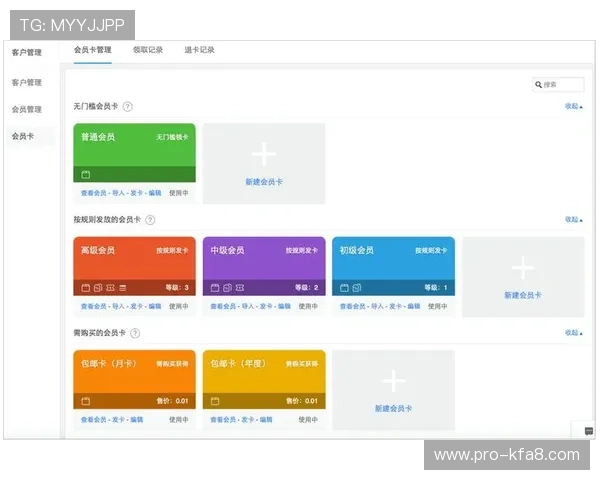Click help question mark beside 需购买的会员卡
The width and height of the screenshot is (600, 480).
135,333
